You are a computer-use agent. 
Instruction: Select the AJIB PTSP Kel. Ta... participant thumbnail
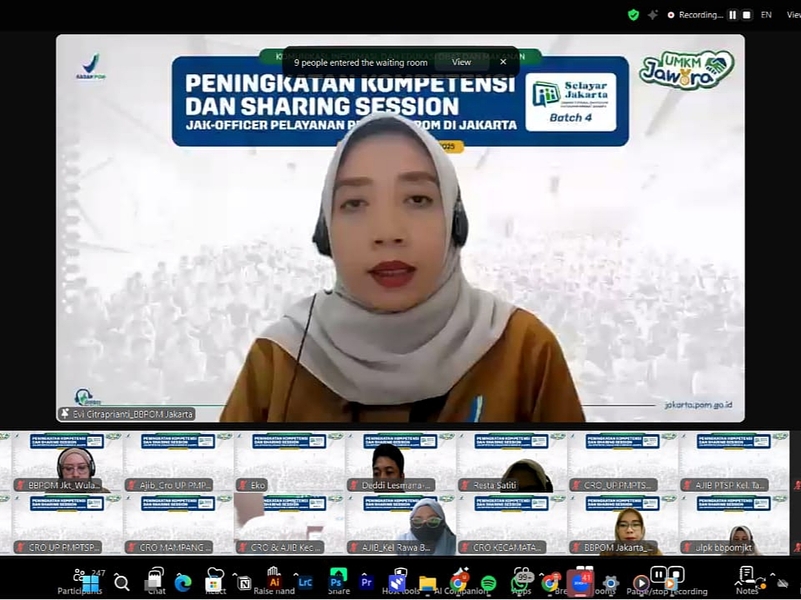click(x=735, y=462)
